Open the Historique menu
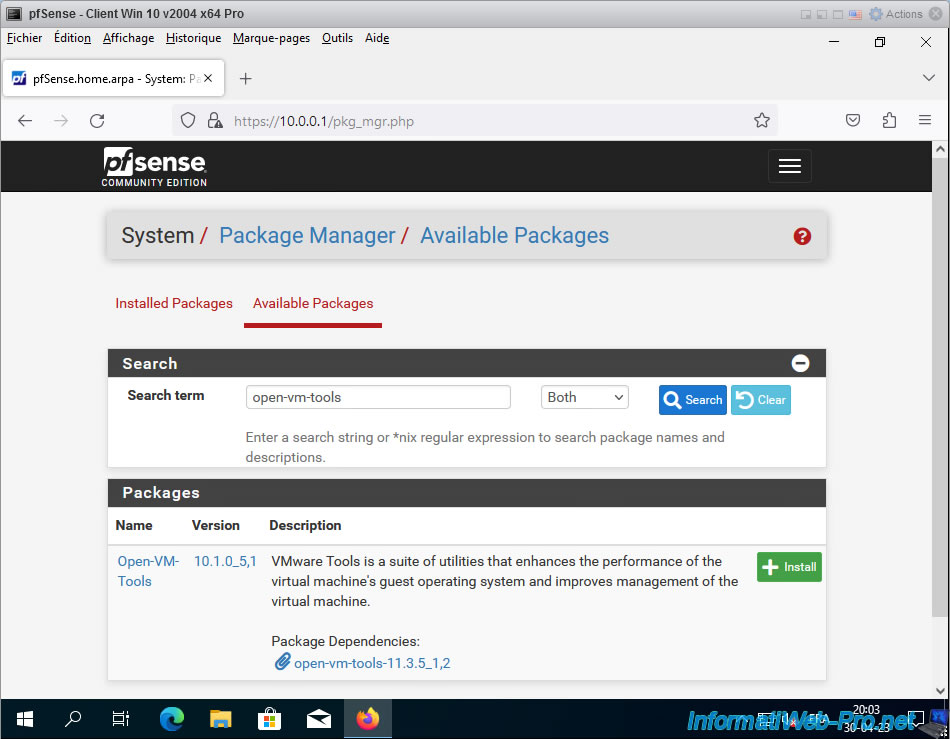This screenshot has height=739, width=950. tap(193, 38)
